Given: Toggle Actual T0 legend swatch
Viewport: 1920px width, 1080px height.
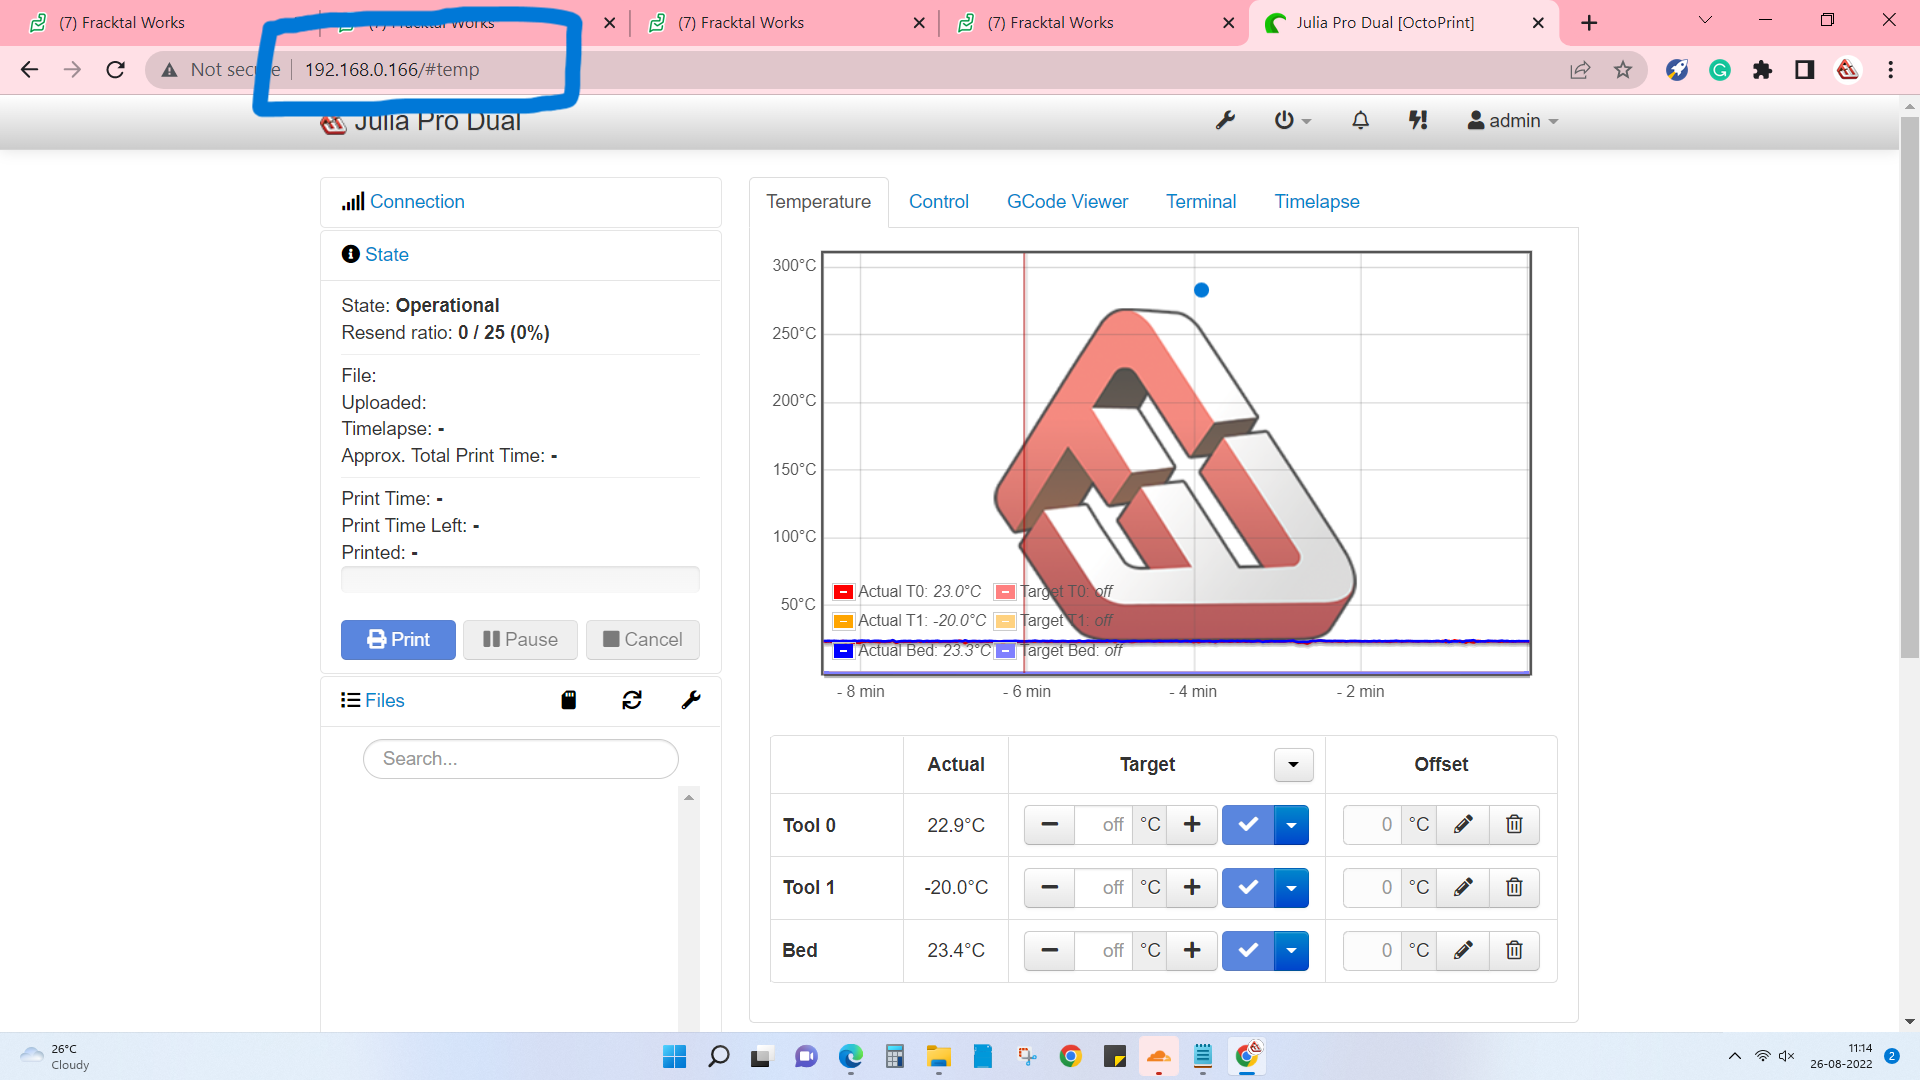Looking at the screenshot, I should tap(843, 592).
